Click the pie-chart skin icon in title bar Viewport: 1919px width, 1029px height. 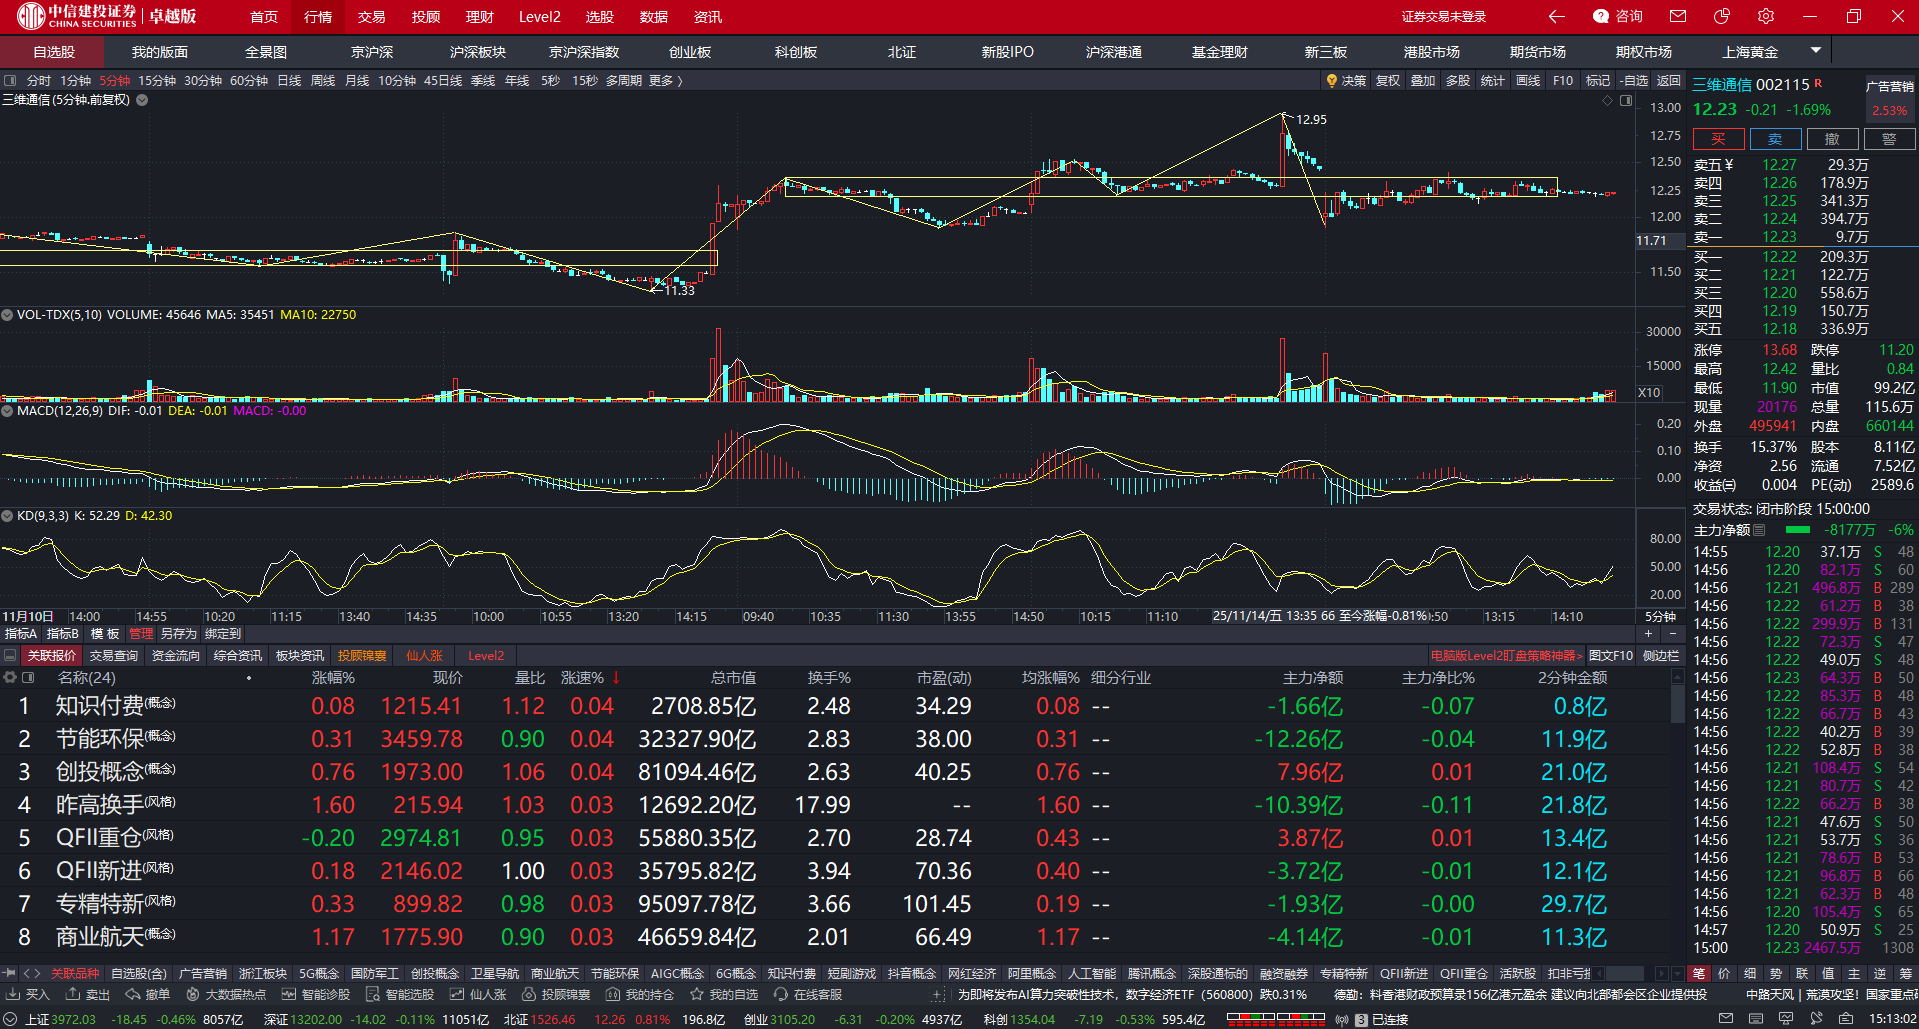(x=1722, y=16)
